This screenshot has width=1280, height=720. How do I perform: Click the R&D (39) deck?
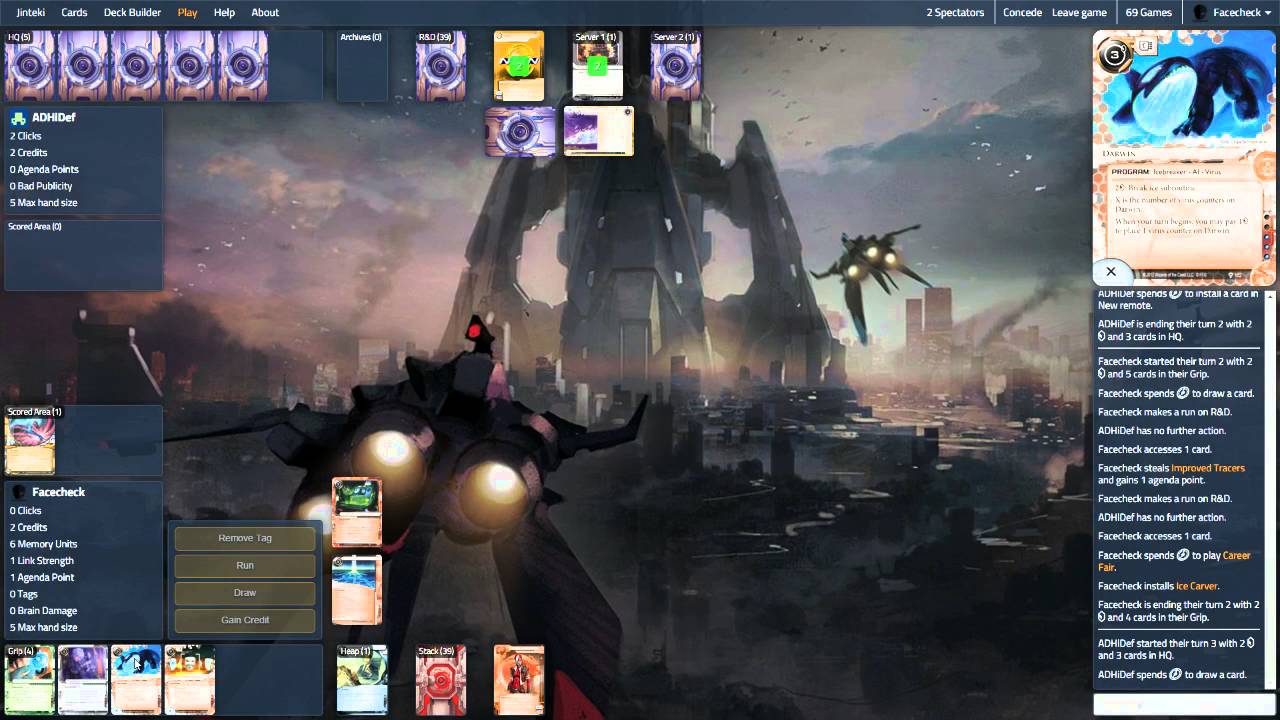(441, 66)
